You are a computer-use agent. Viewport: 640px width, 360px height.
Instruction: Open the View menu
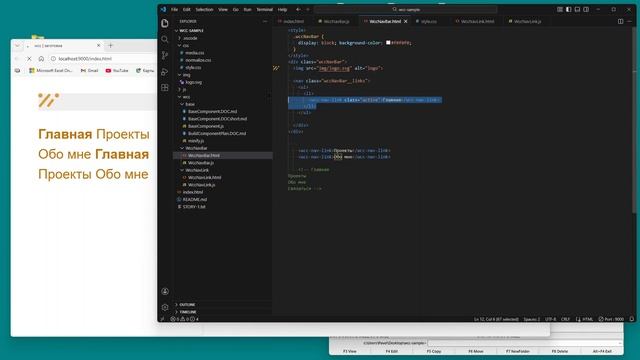pyautogui.click(x=223, y=9)
